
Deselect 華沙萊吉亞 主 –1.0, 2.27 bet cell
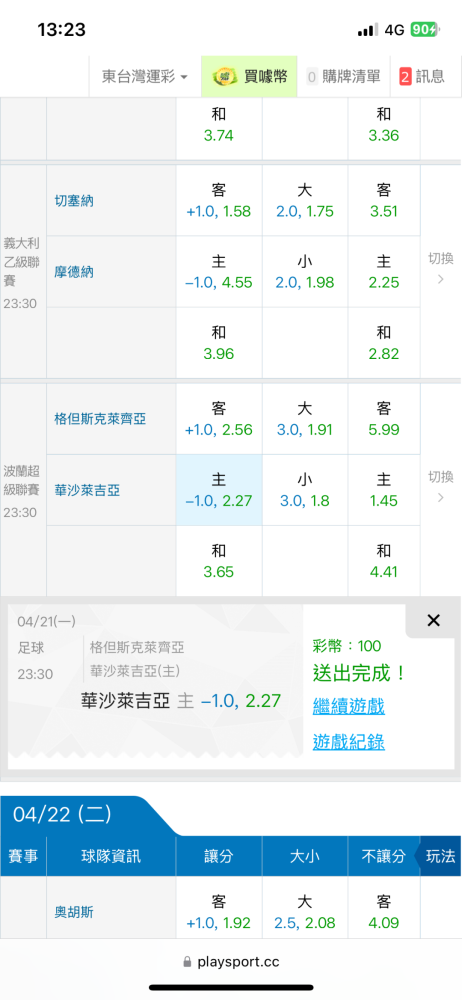[x=219, y=490]
